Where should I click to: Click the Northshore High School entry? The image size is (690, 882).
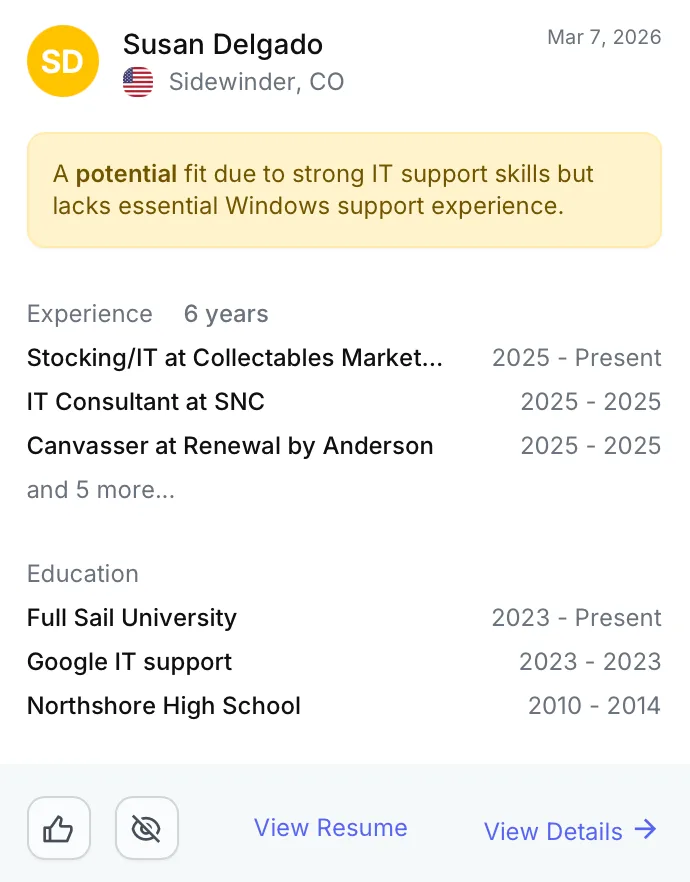tap(164, 706)
